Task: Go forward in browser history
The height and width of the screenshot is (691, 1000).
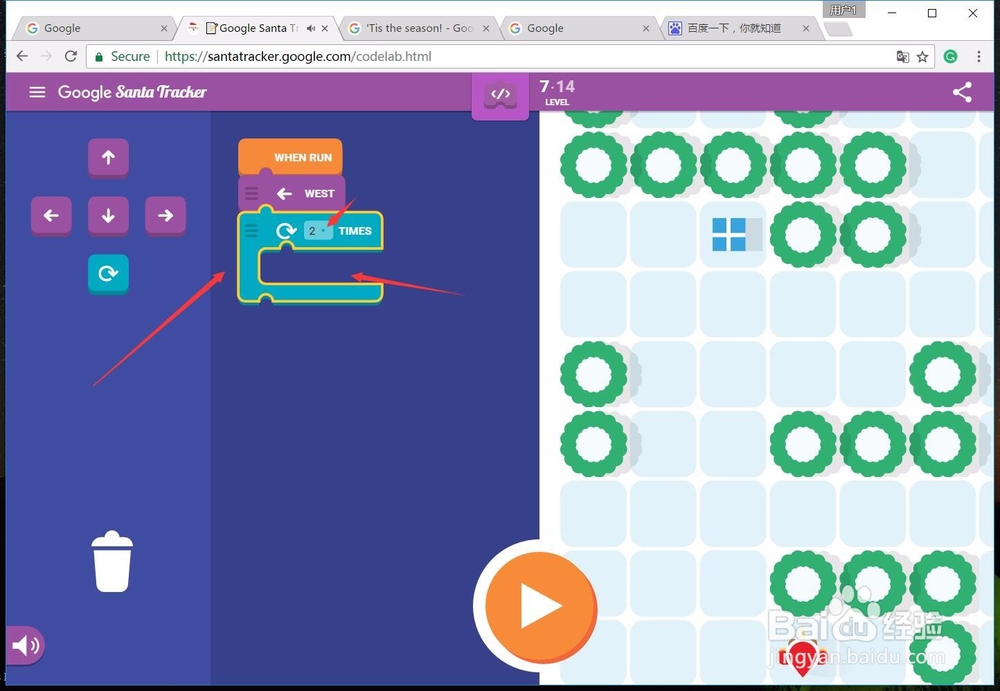Action: pos(46,56)
